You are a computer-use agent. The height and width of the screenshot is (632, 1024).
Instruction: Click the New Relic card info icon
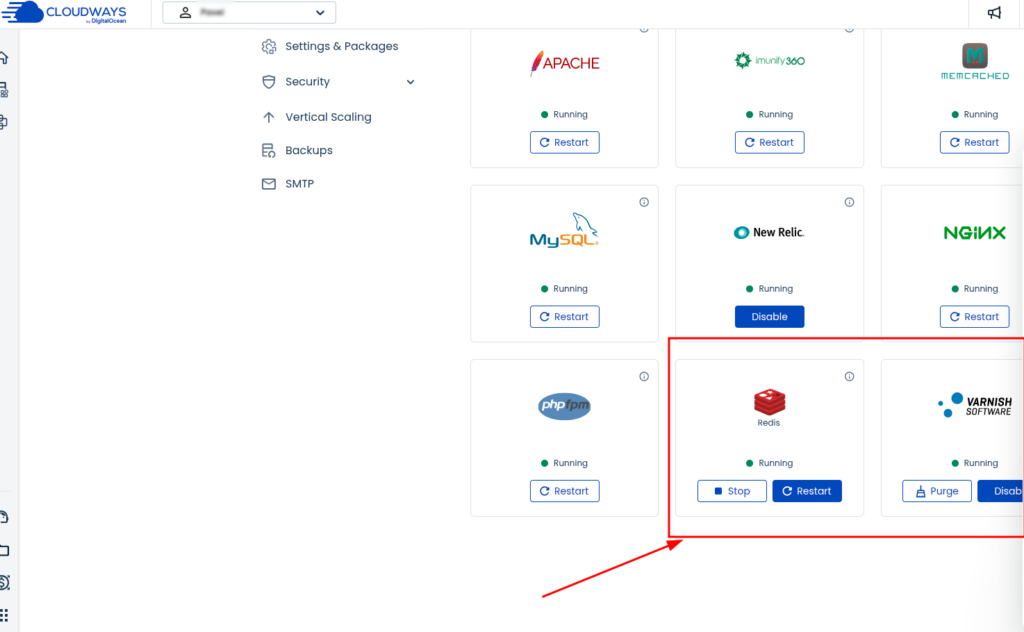(849, 202)
